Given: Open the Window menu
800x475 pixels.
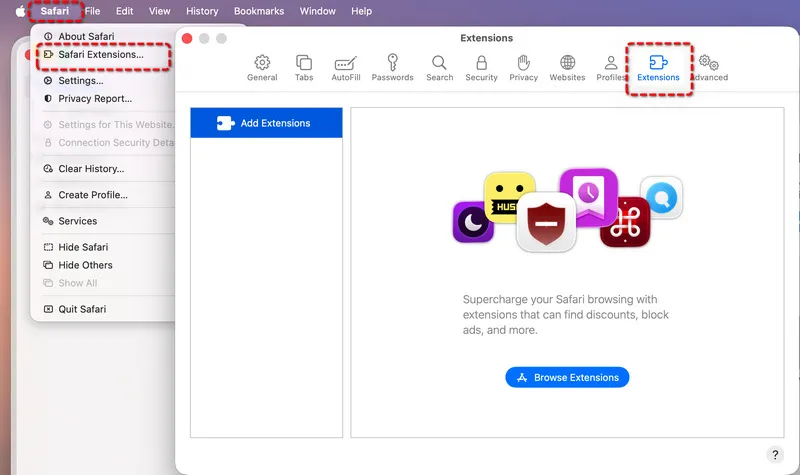Looking at the screenshot, I should coord(317,11).
